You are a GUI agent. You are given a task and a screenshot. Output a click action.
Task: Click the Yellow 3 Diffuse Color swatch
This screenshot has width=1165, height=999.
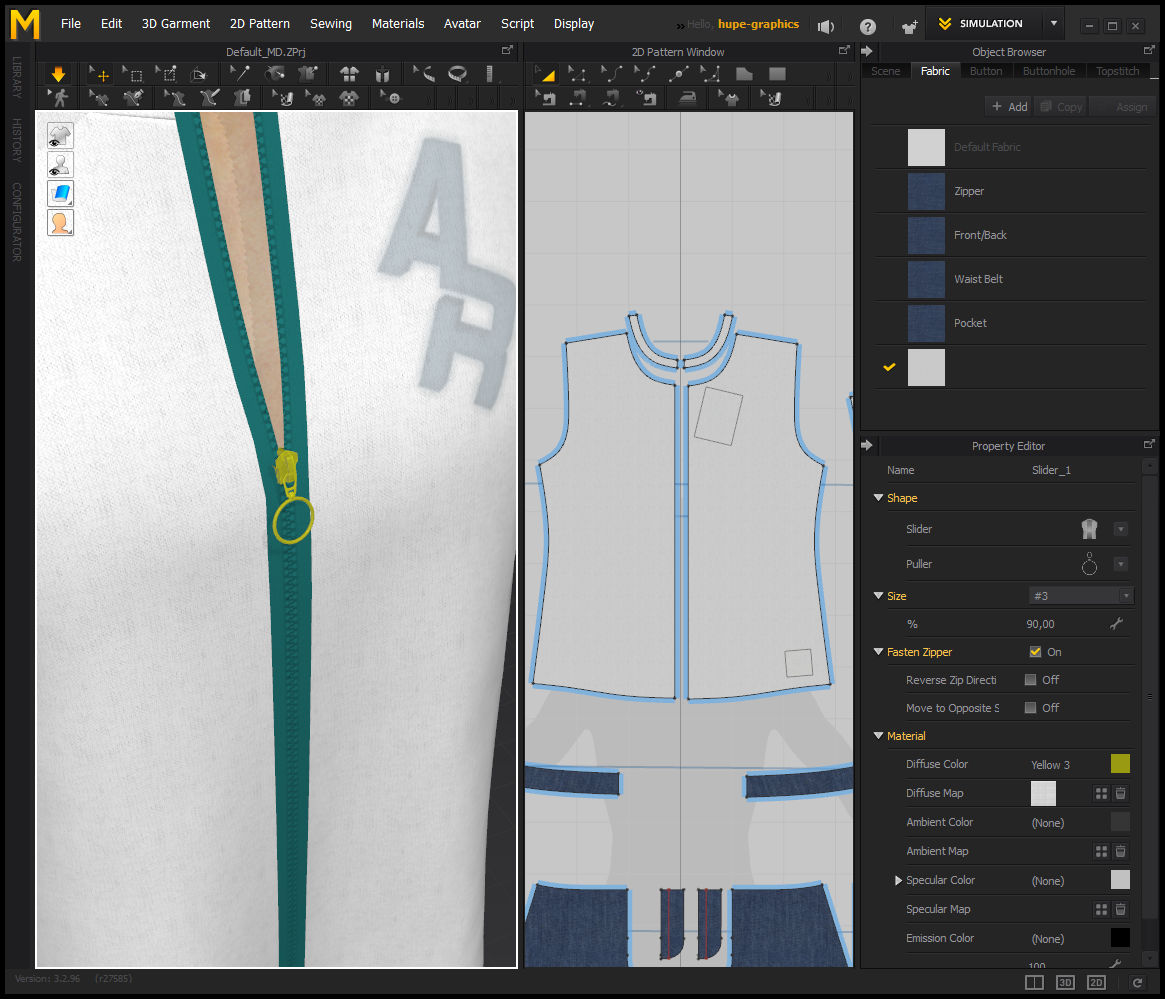1120,764
